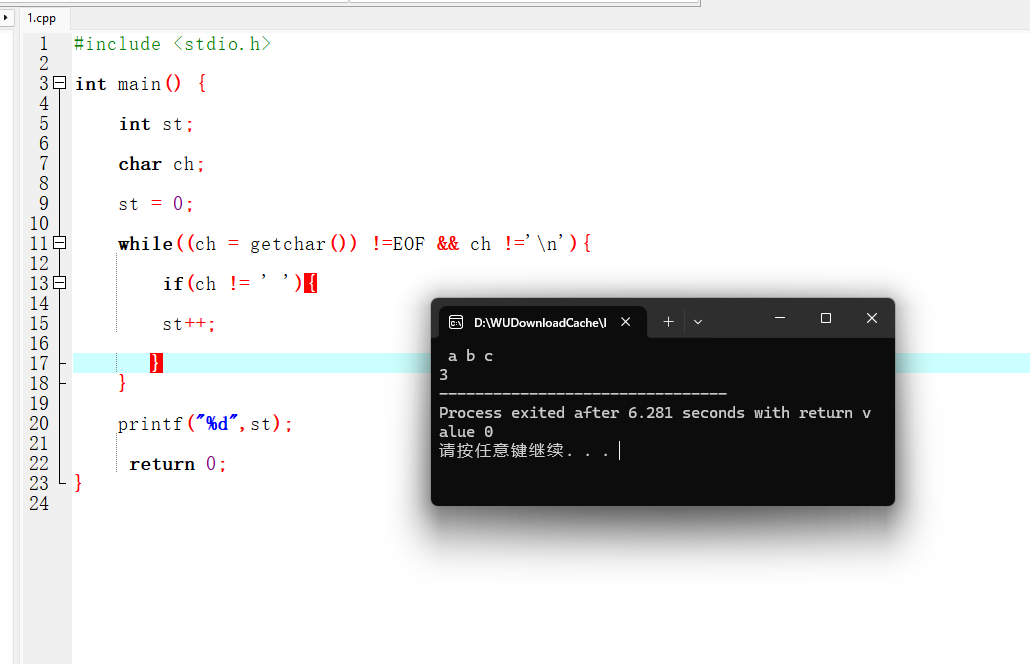Image resolution: width=1030 pixels, height=664 pixels.
Task: Click the 'return 0;' statement
Action: (x=177, y=464)
